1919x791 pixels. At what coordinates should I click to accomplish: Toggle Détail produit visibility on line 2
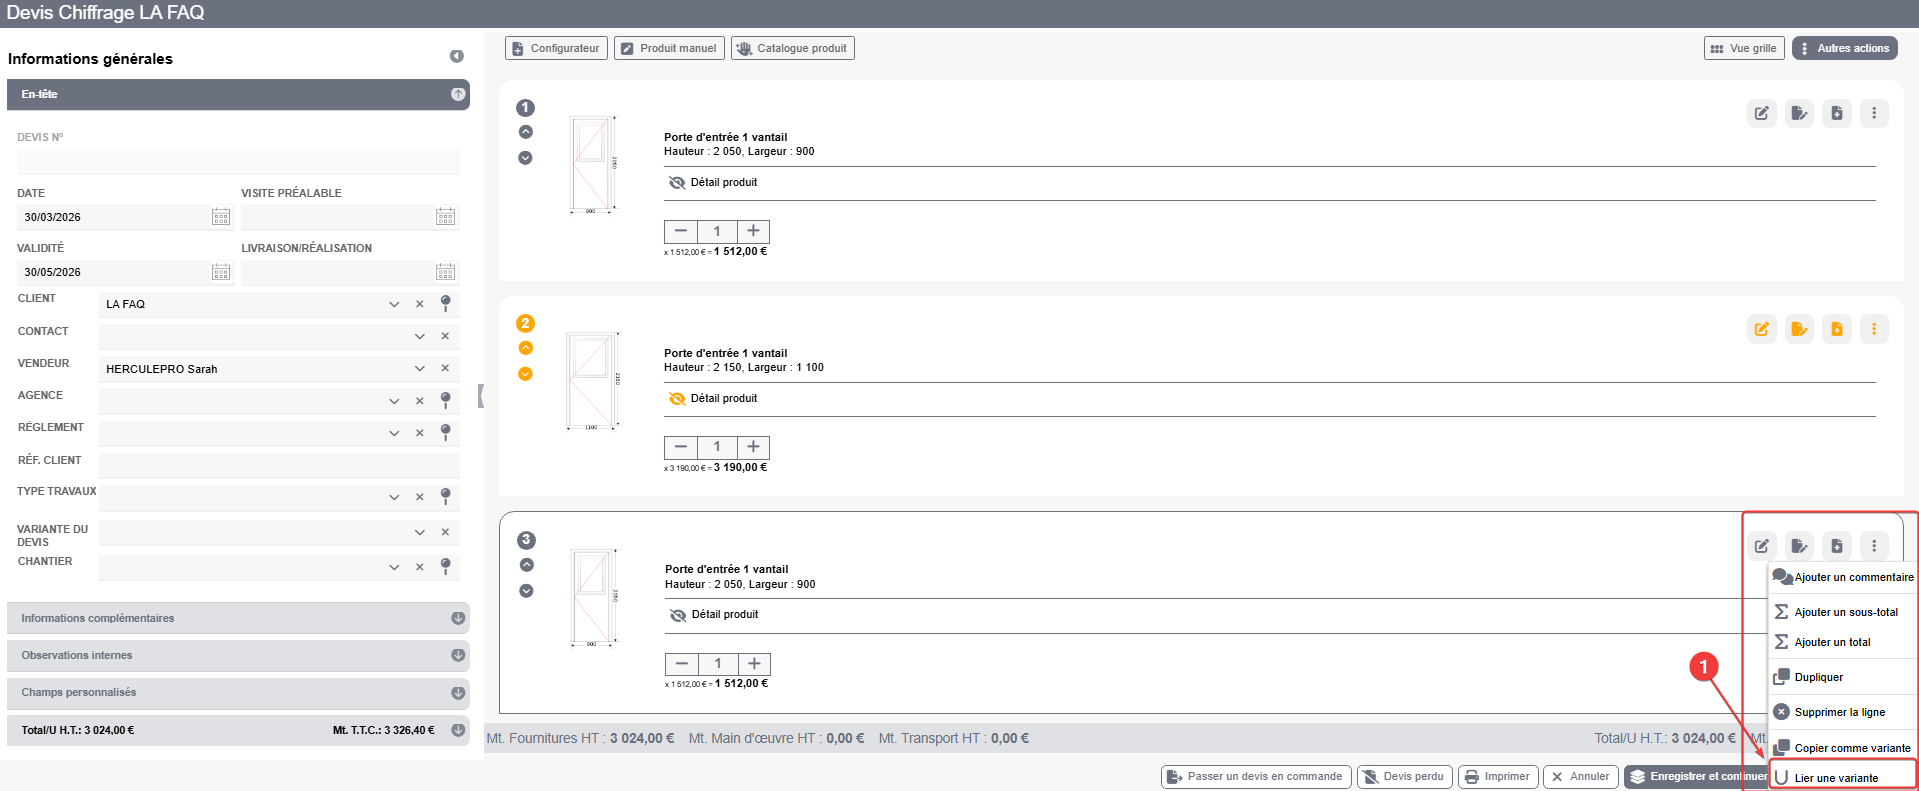click(x=677, y=398)
